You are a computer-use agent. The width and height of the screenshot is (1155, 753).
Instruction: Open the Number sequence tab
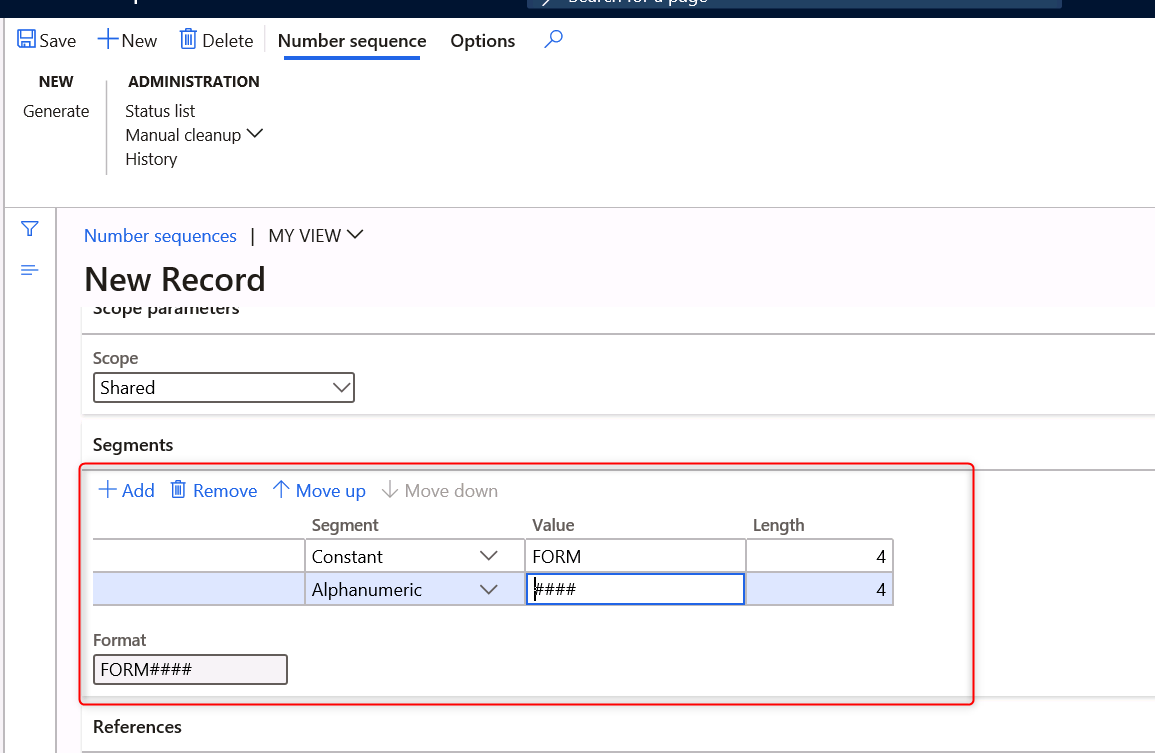click(x=352, y=41)
